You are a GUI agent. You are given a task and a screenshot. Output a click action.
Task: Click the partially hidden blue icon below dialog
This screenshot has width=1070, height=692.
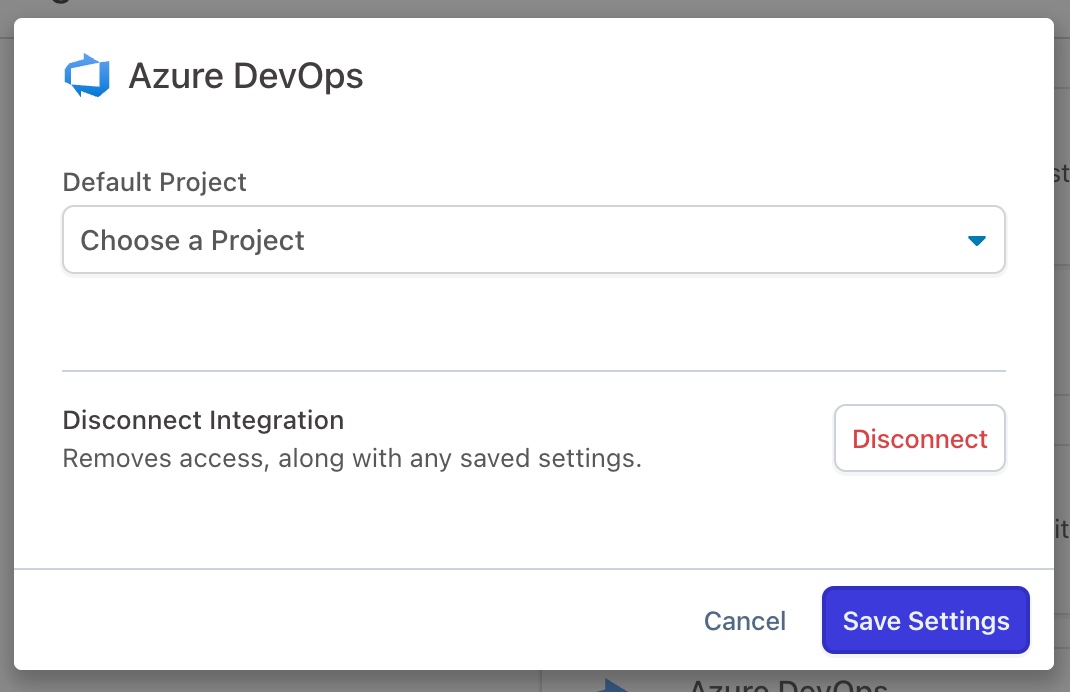point(612,685)
